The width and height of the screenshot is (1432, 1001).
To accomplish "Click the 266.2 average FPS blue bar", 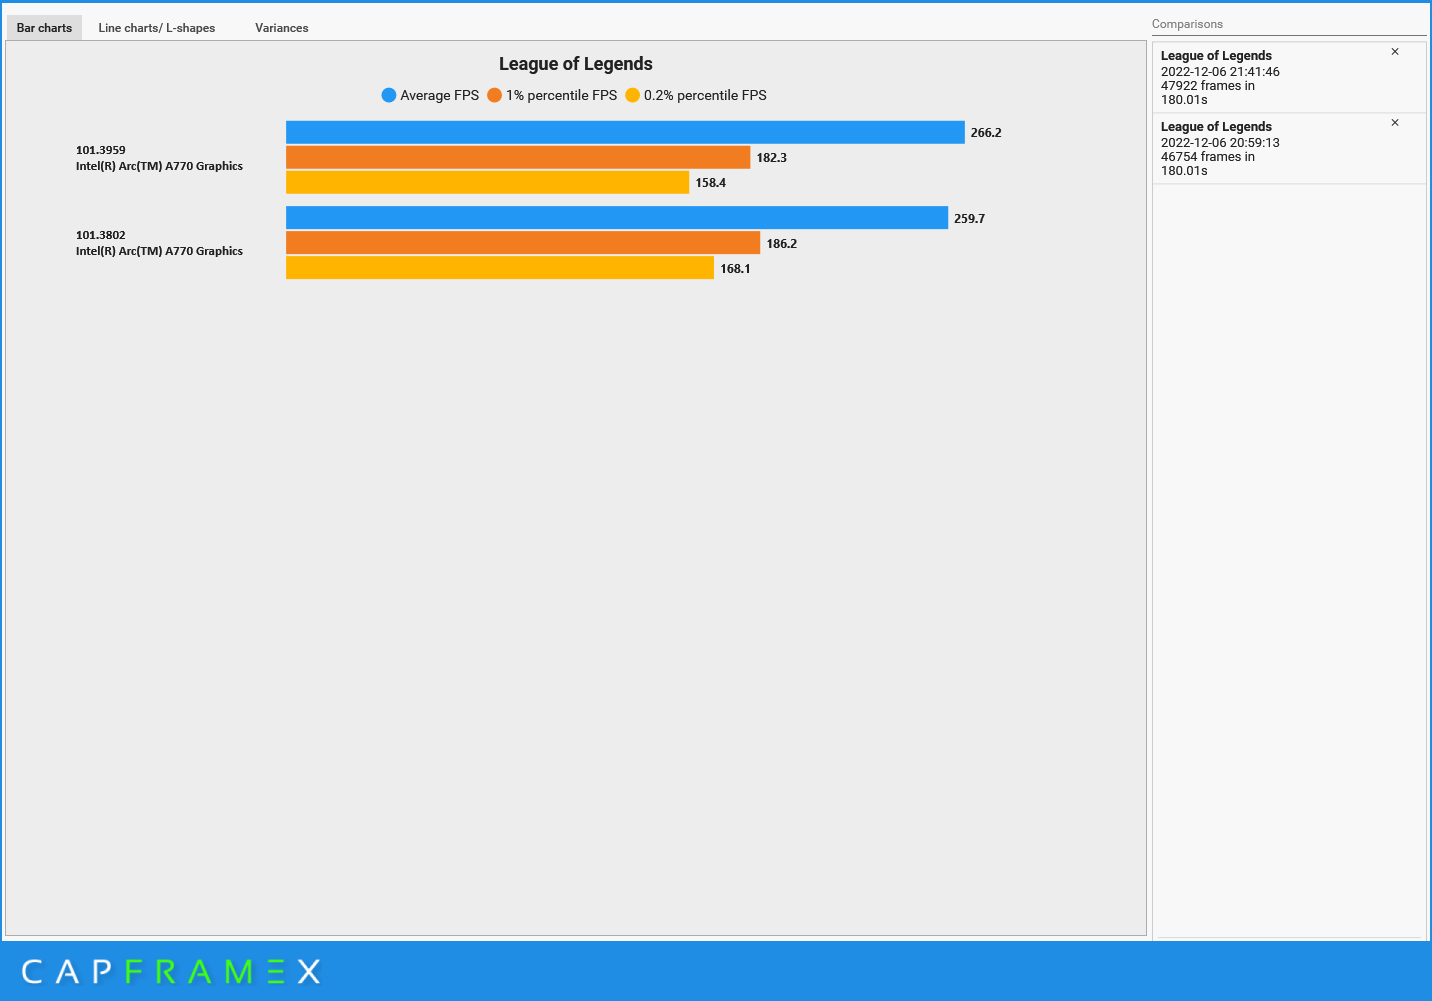I will pos(625,132).
